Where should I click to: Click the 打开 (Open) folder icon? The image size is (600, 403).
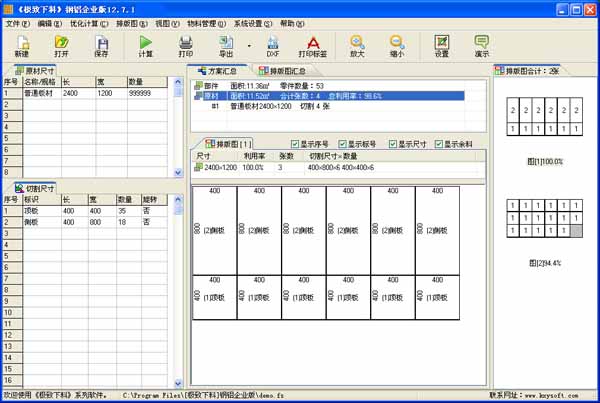61,46
